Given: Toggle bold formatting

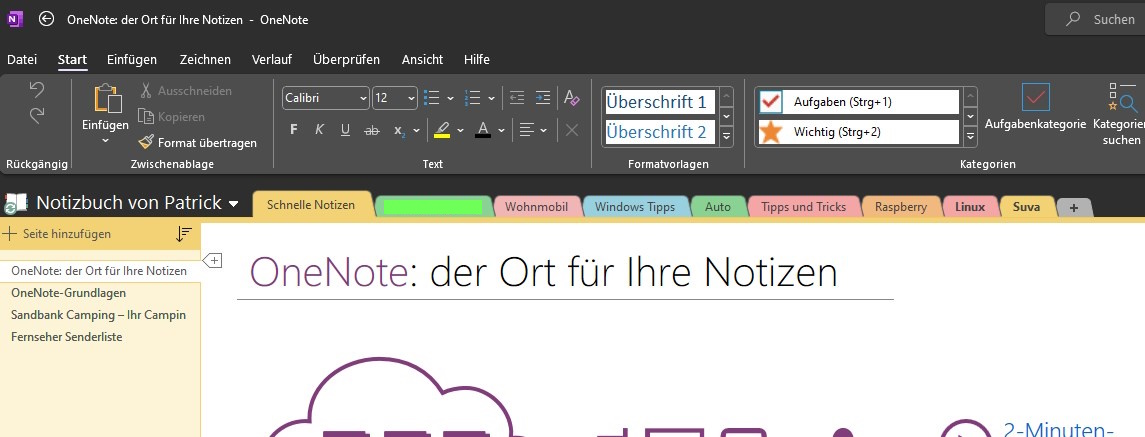Looking at the screenshot, I should (294, 130).
